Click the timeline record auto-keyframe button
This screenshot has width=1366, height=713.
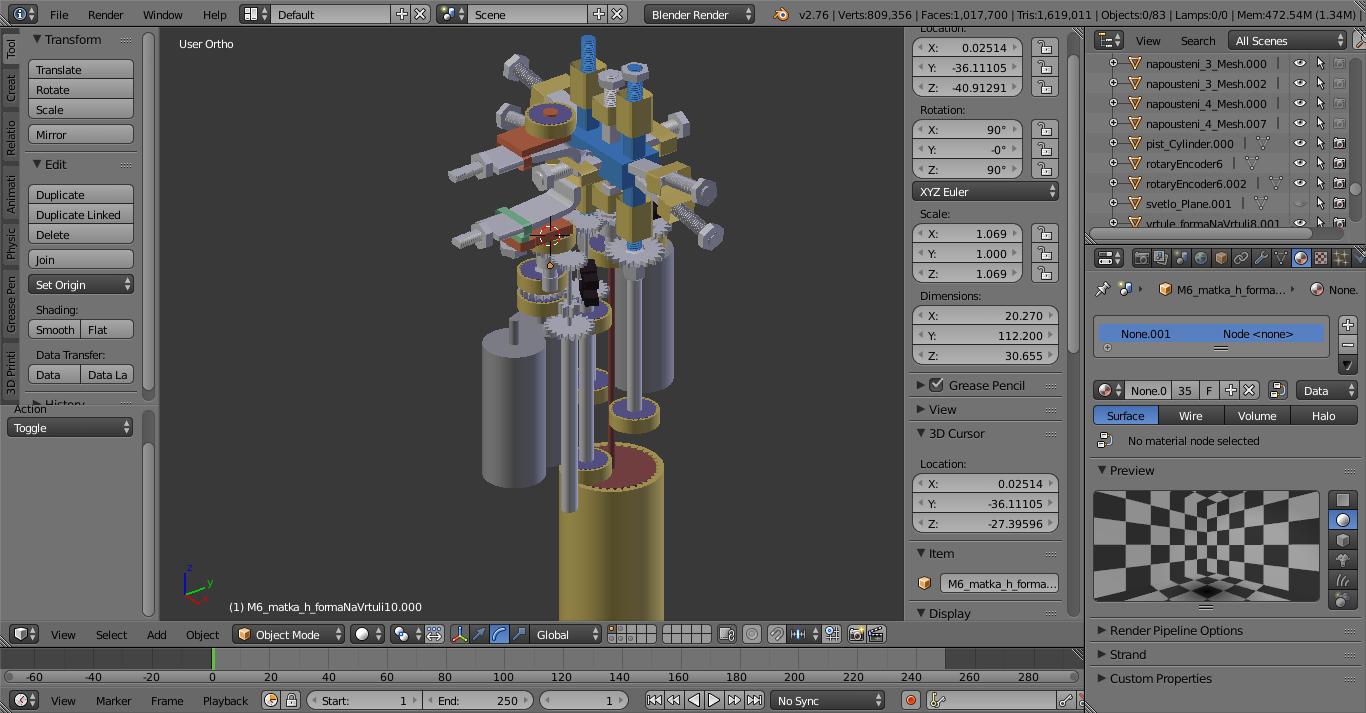pos(910,701)
